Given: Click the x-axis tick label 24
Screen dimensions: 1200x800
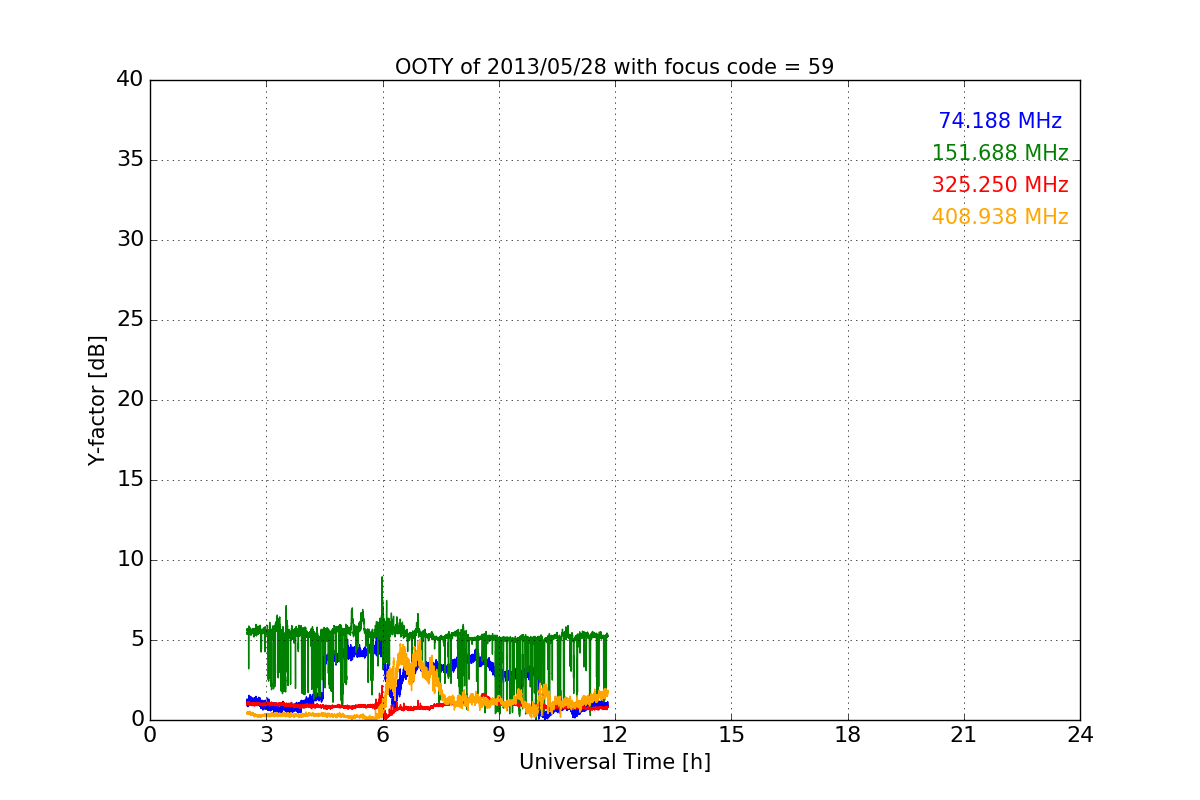Looking at the screenshot, I should click(x=1080, y=735).
